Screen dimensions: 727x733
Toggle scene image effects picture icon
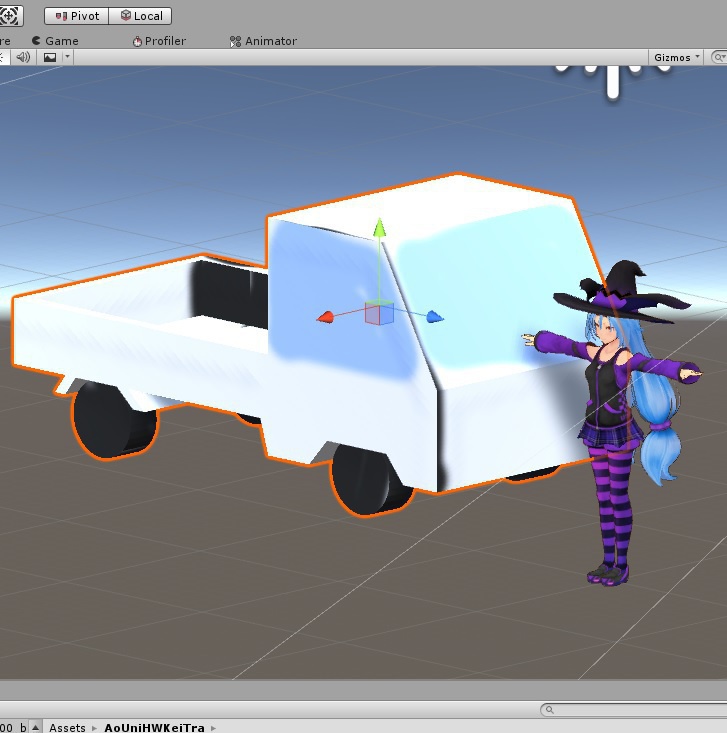(50, 57)
